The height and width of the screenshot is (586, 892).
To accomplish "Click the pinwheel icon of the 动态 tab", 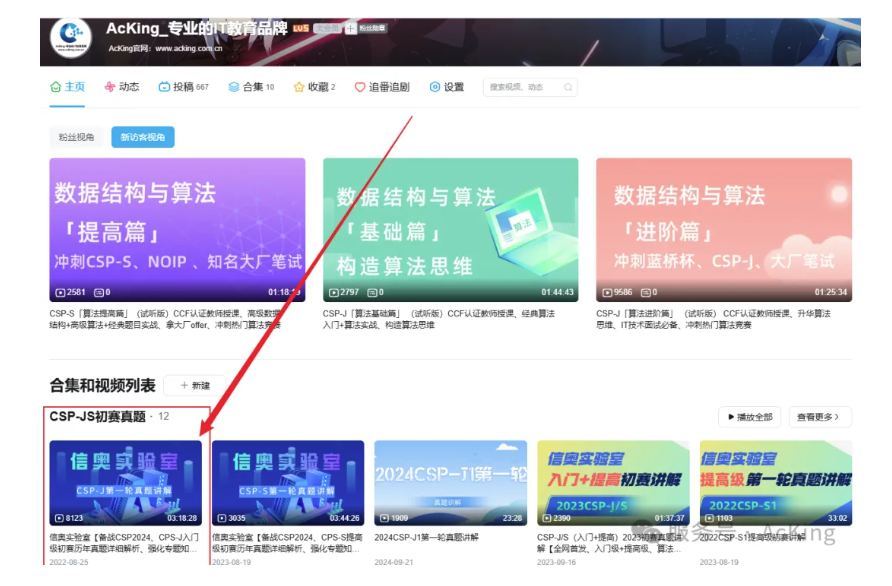I will (110, 87).
